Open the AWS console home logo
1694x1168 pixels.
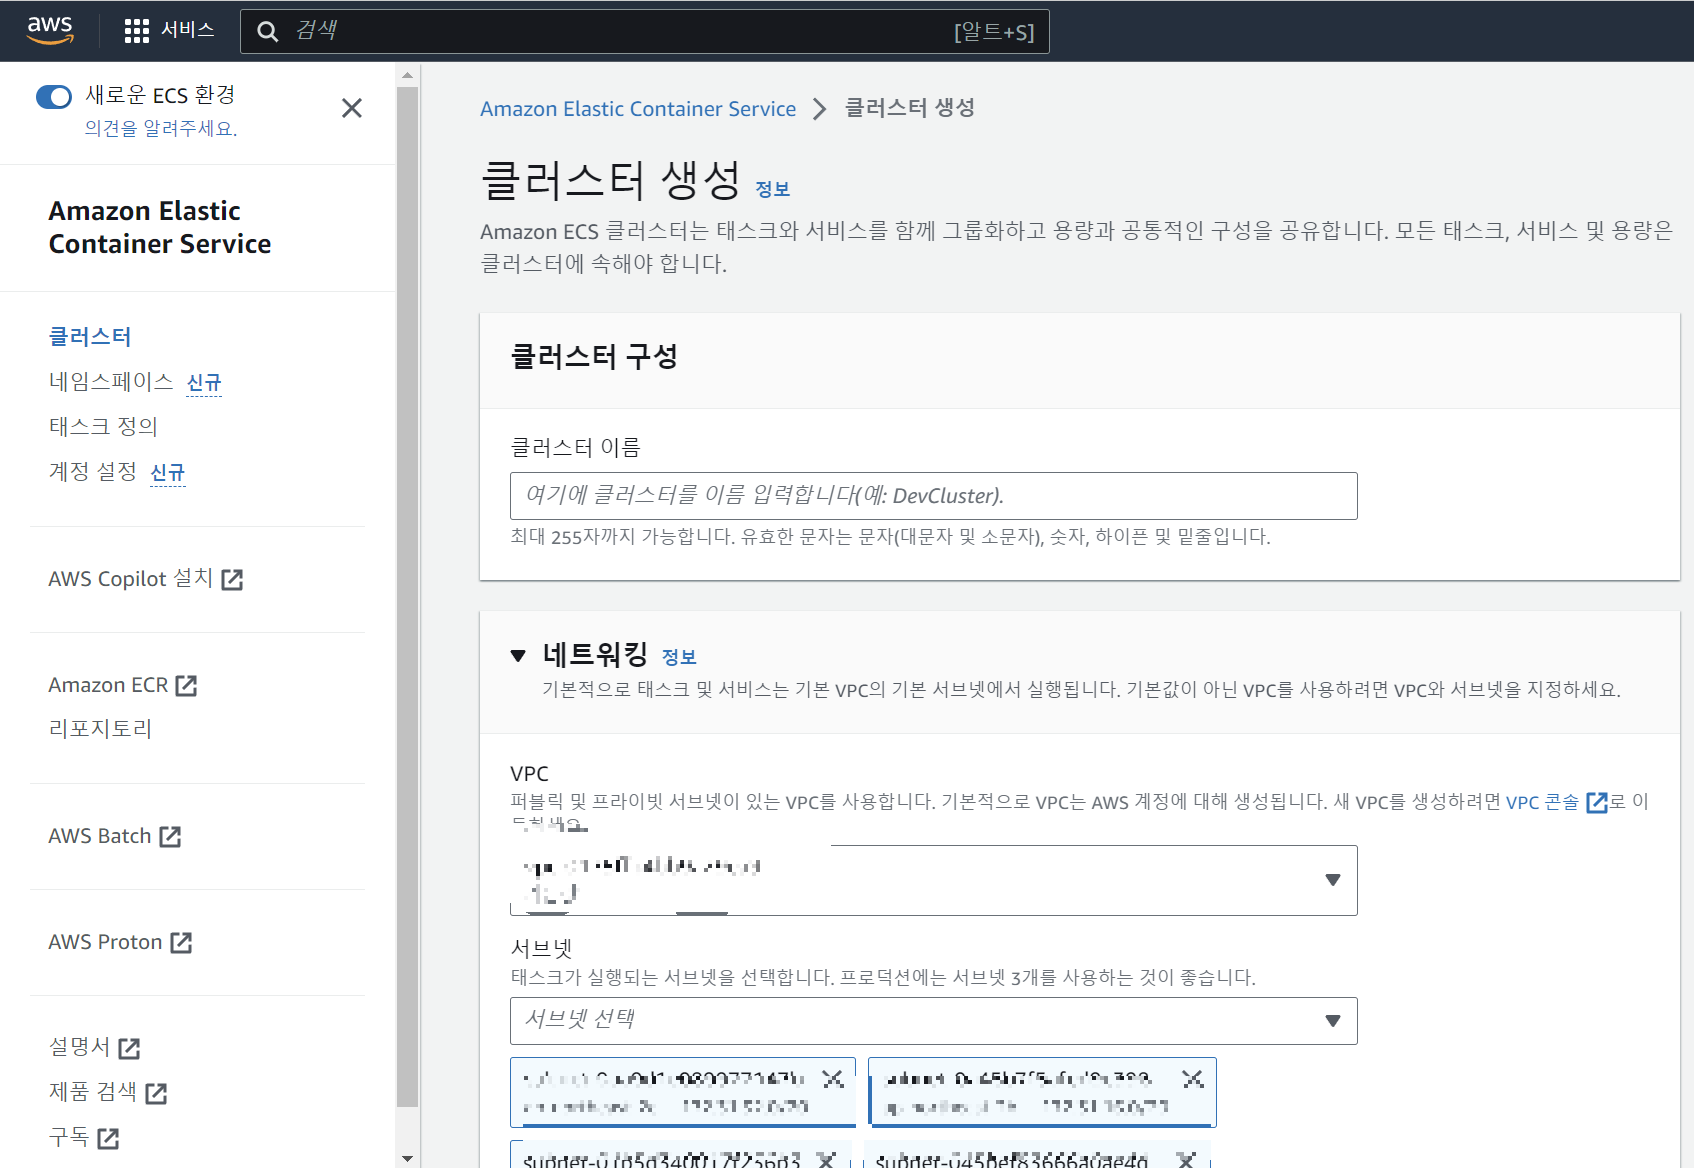(x=50, y=30)
